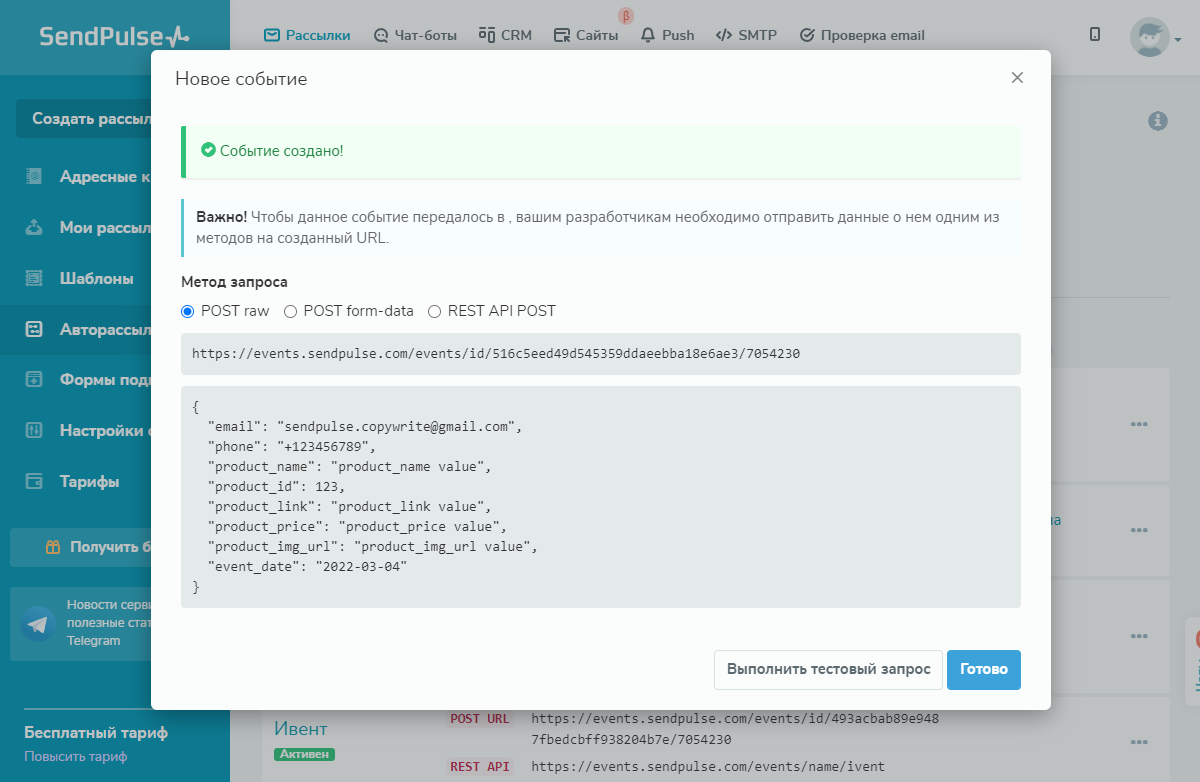Click the Проверка email checkmark icon
The width and height of the screenshot is (1200, 782).
pos(807,35)
